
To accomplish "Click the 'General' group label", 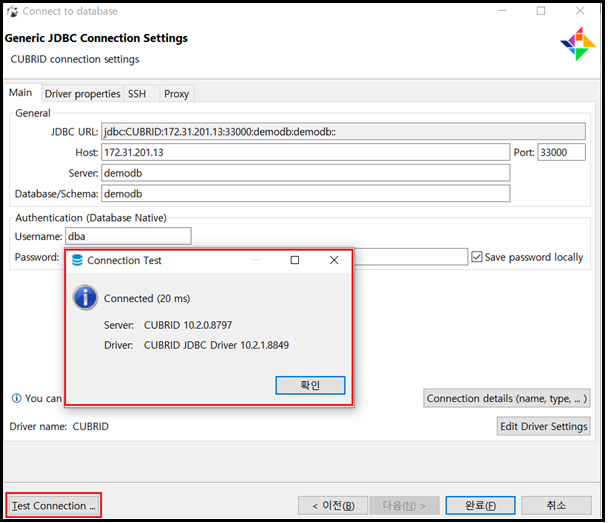I will coord(33,113).
